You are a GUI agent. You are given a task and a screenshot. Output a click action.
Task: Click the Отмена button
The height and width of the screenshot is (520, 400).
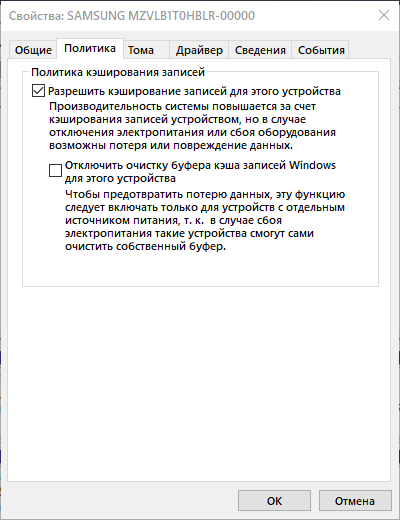(355, 501)
